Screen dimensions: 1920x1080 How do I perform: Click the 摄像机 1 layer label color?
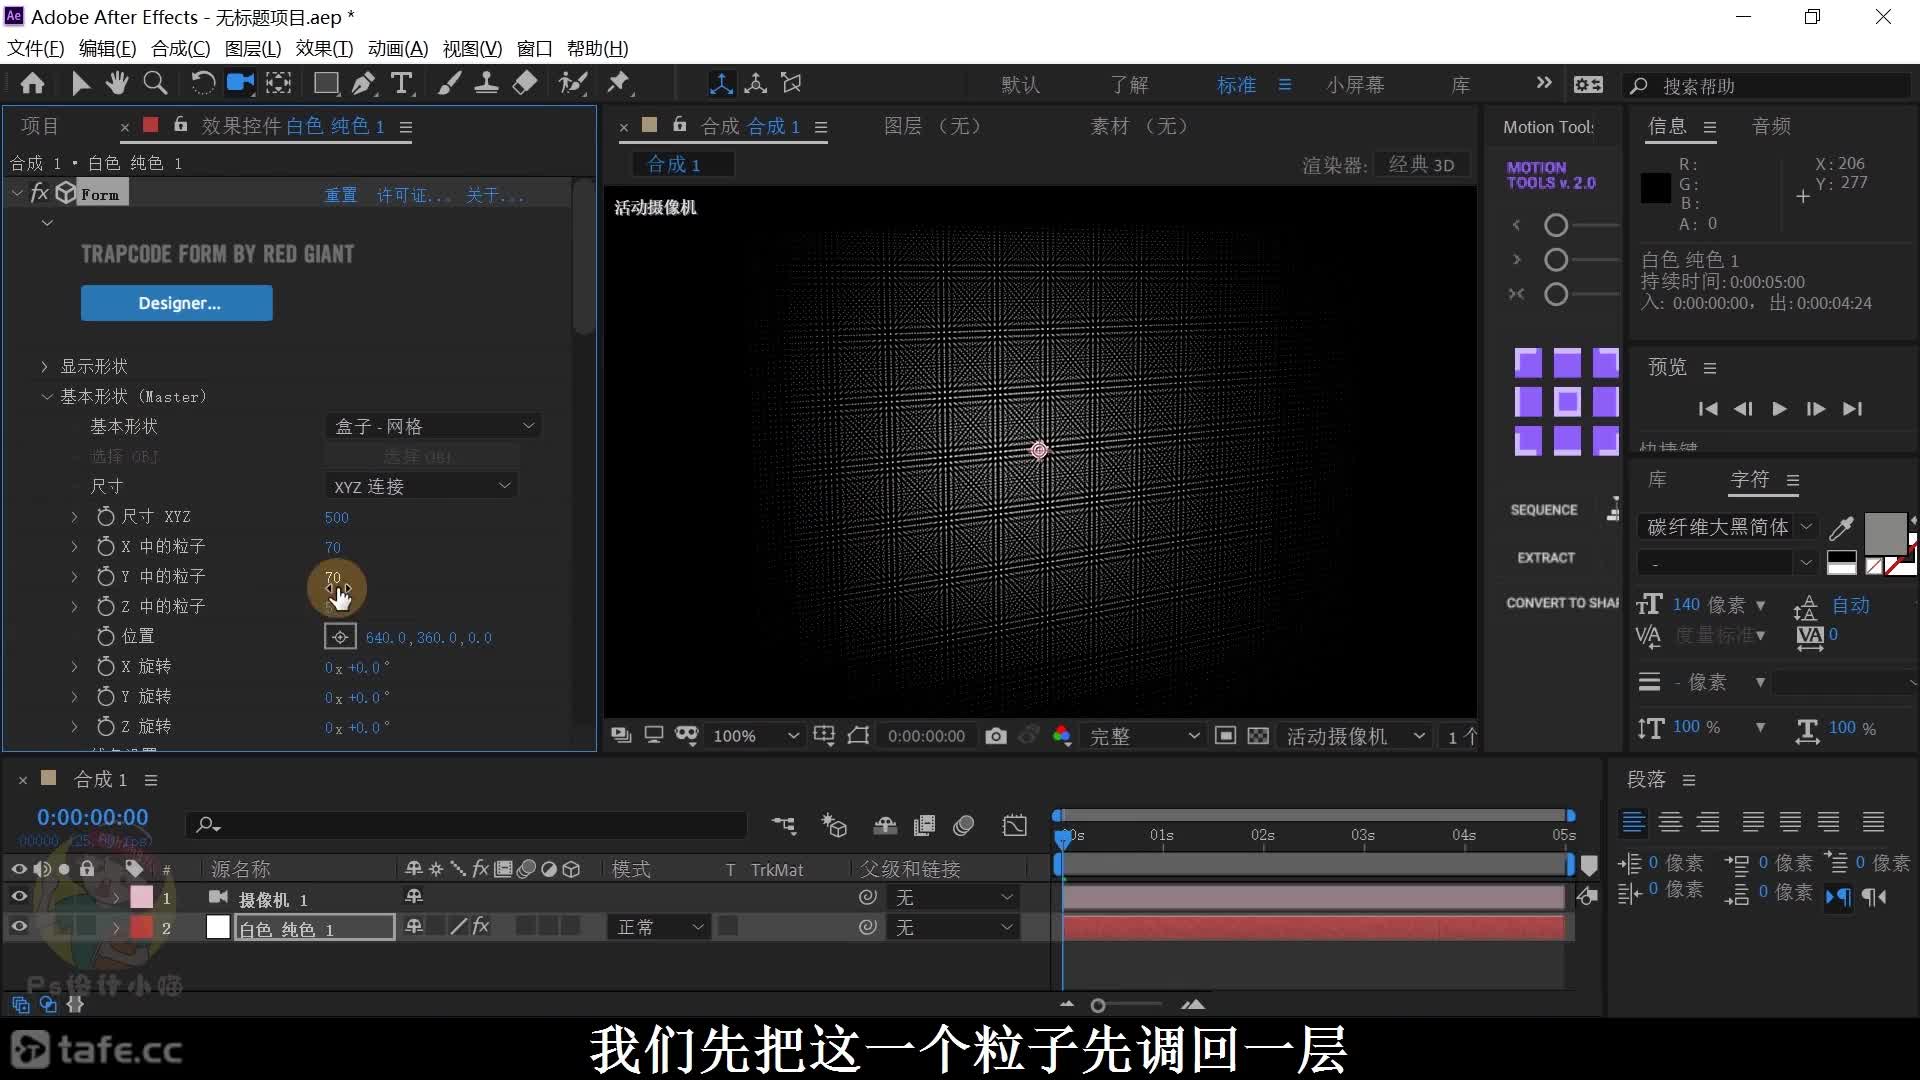(x=142, y=897)
